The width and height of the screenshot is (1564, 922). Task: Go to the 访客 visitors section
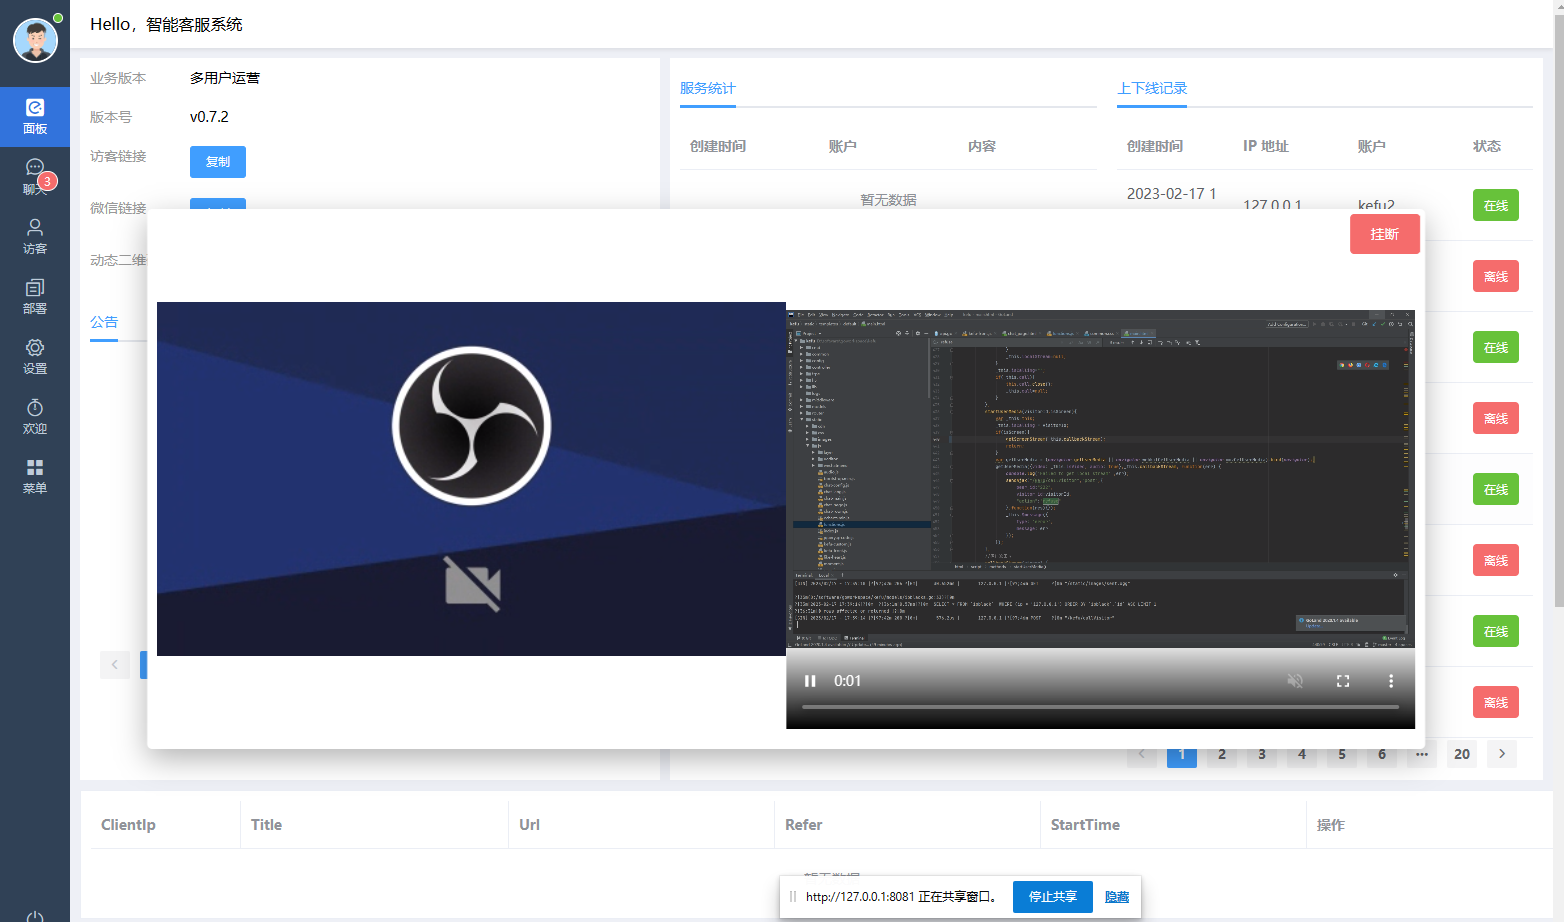pos(35,237)
